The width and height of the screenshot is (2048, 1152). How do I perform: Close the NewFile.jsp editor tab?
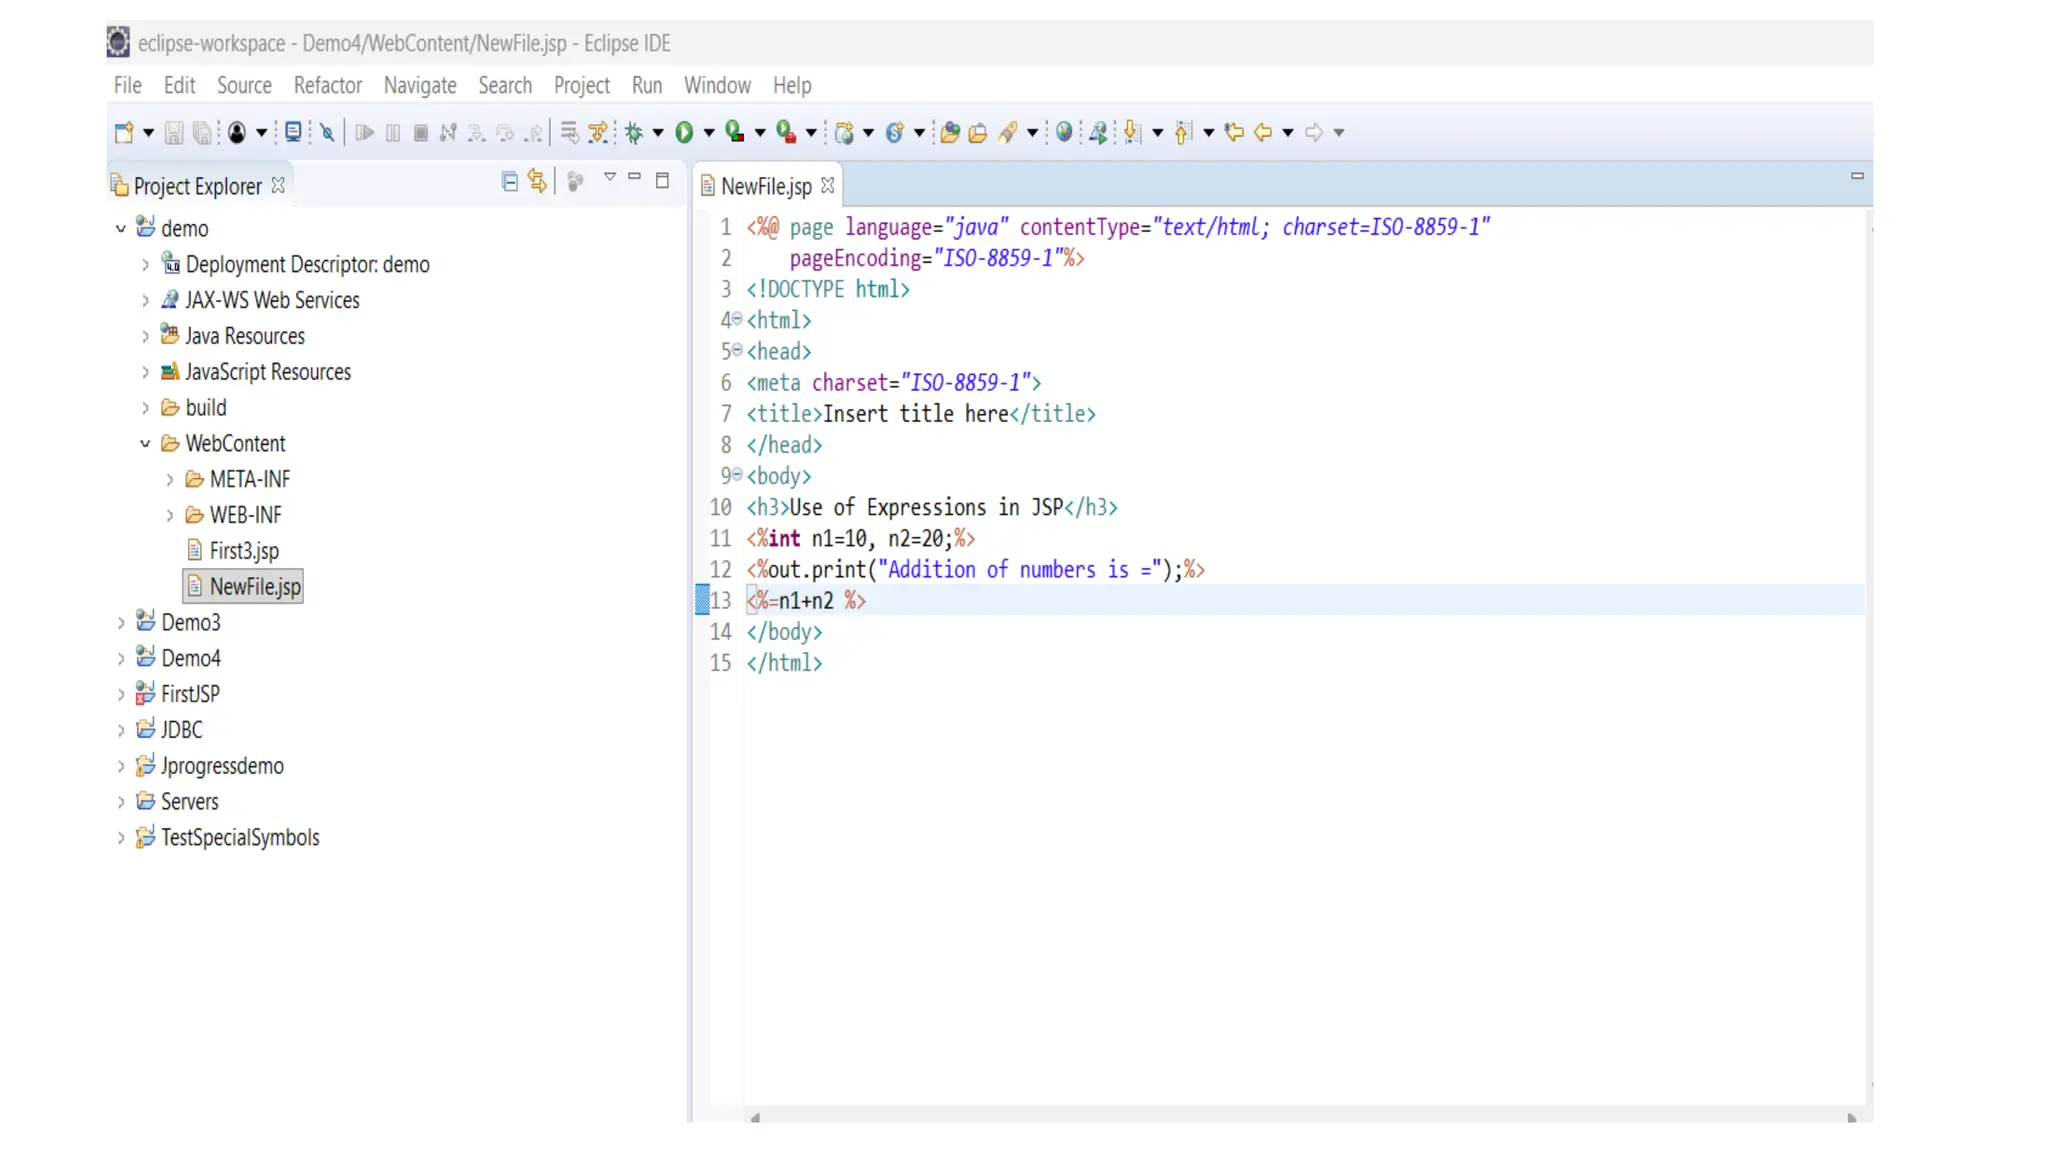click(x=828, y=186)
